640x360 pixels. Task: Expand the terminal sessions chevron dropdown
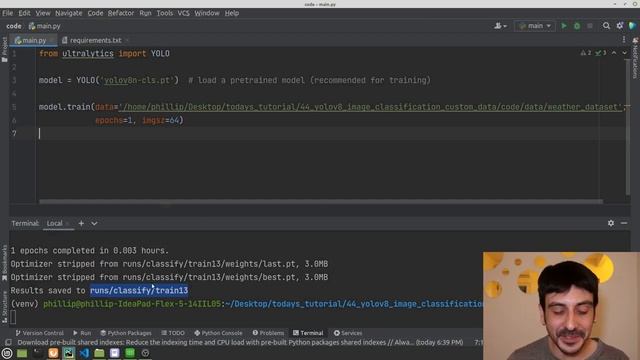94,223
